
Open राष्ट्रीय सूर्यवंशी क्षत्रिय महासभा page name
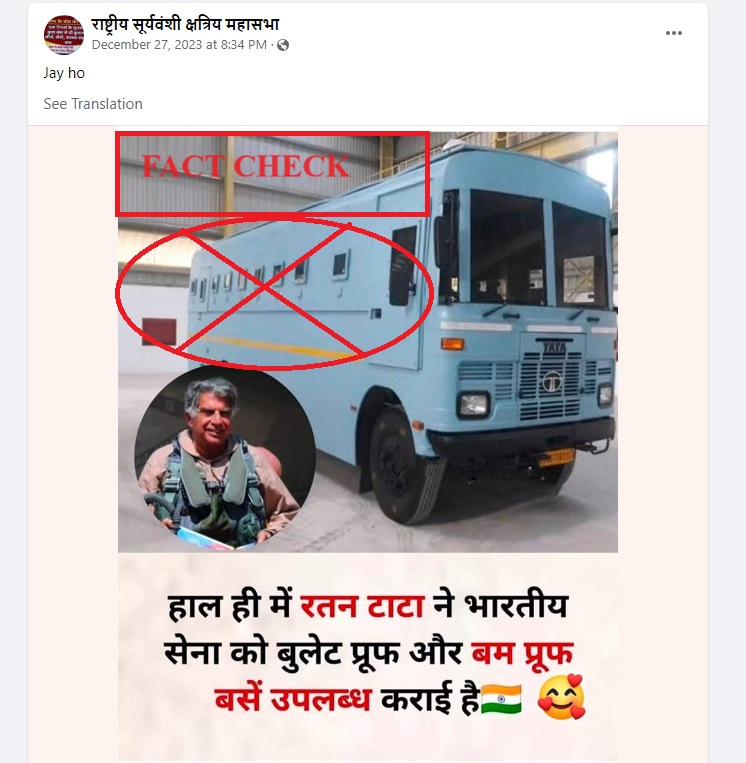[x=185, y=24]
